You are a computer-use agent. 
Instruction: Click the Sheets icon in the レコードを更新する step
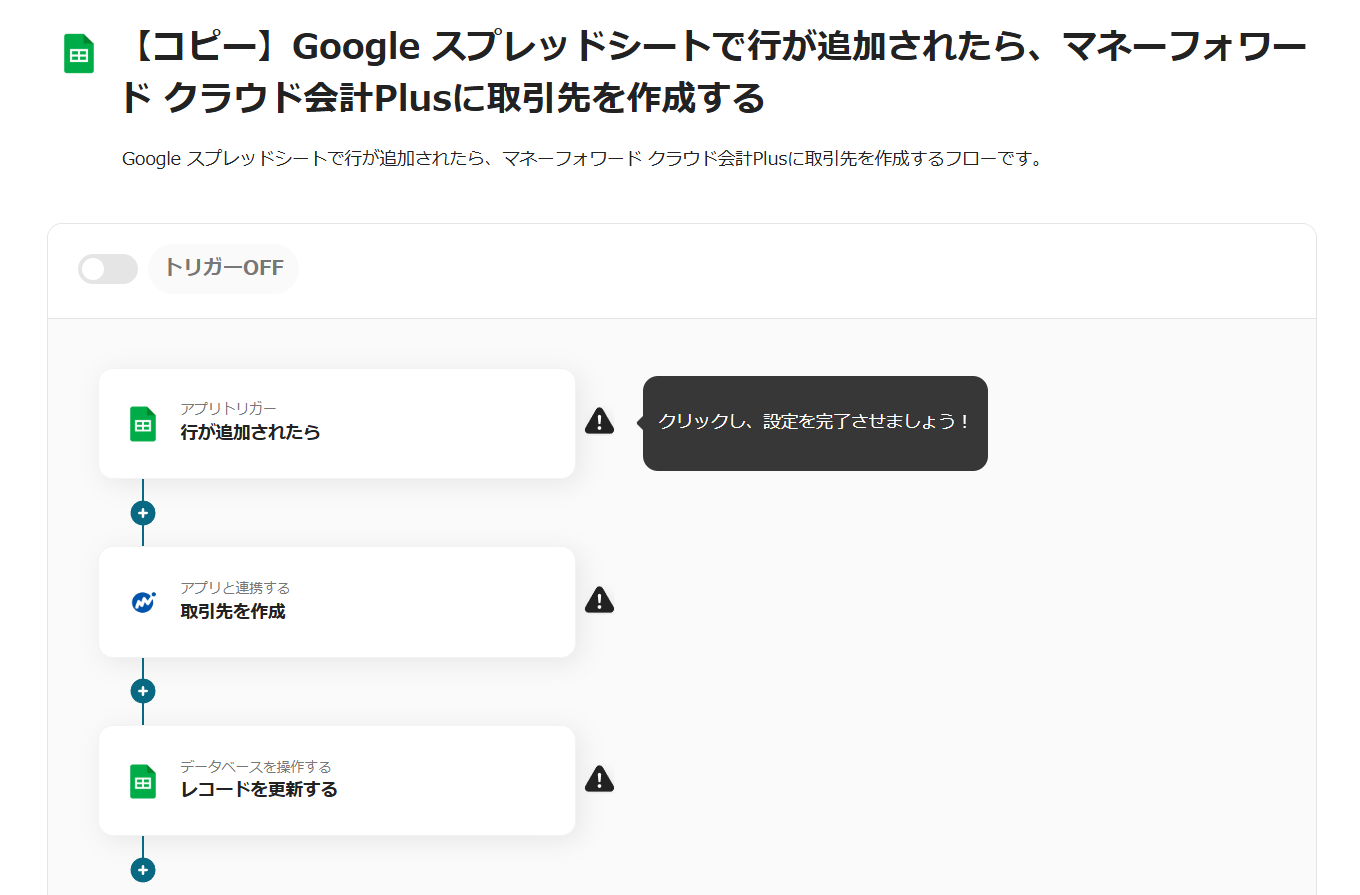(143, 781)
